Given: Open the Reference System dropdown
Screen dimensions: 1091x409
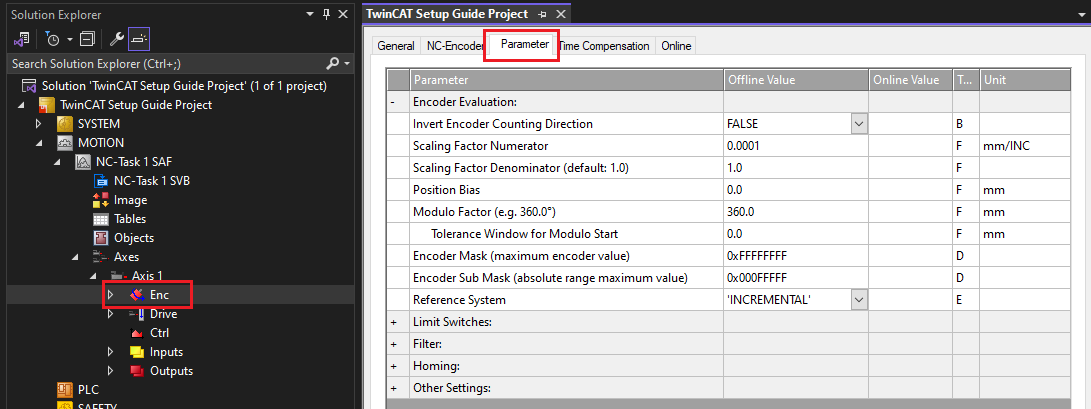Looking at the screenshot, I should tap(859, 300).
